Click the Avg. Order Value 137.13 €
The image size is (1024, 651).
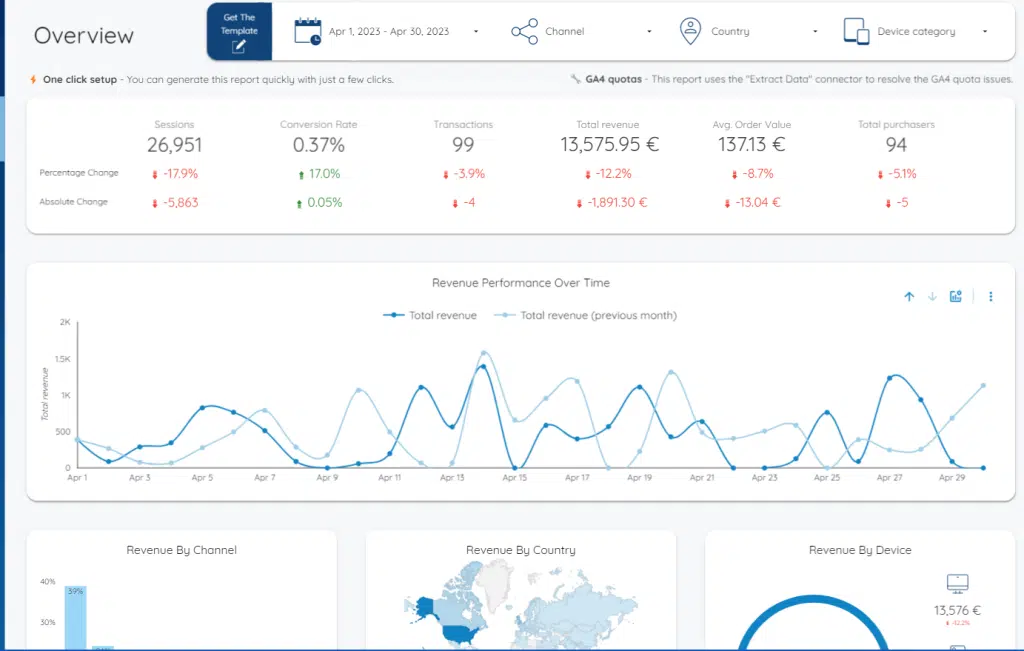pos(752,144)
